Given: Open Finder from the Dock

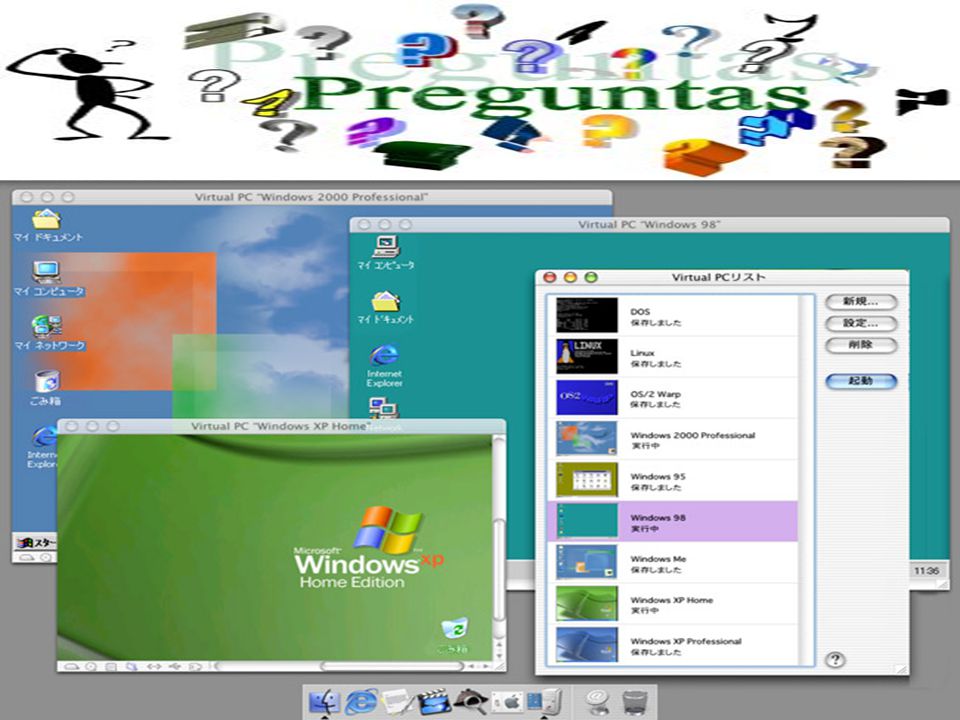Looking at the screenshot, I should [325, 700].
